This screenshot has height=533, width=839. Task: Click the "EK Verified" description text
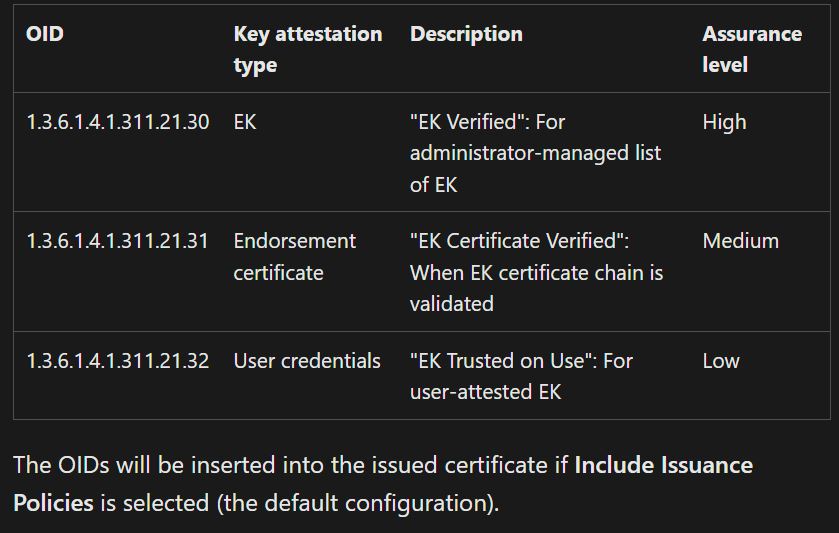point(536,153)
